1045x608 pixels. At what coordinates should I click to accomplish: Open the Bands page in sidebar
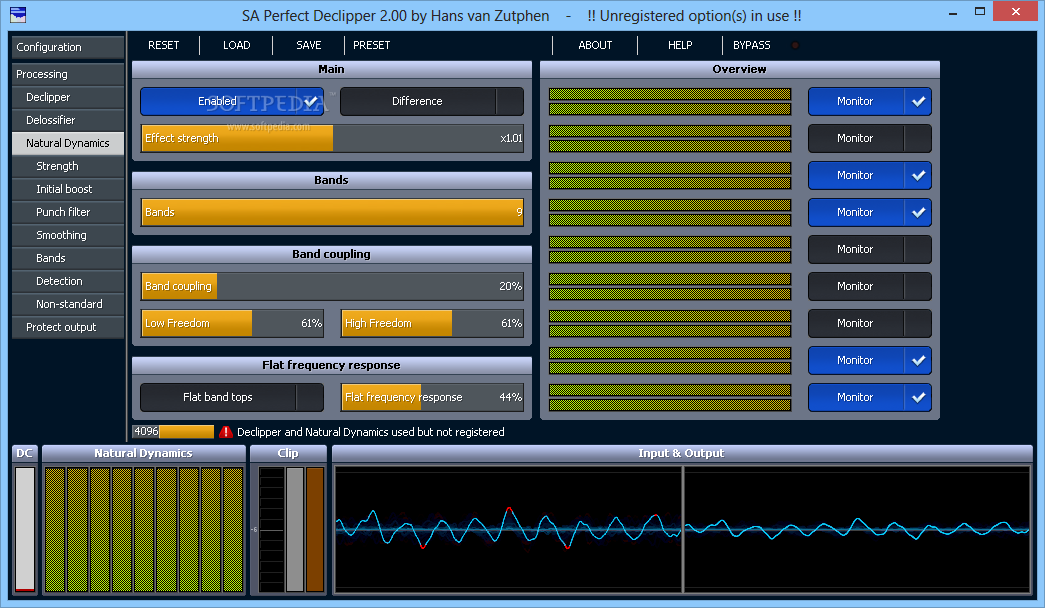click(68, 258)
